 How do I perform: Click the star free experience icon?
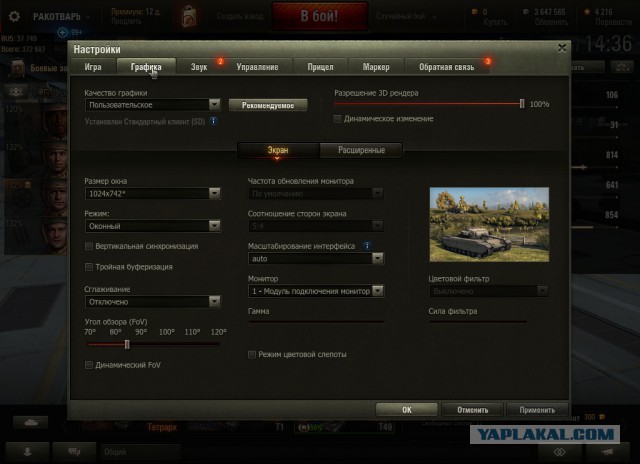tap(587, 12)
